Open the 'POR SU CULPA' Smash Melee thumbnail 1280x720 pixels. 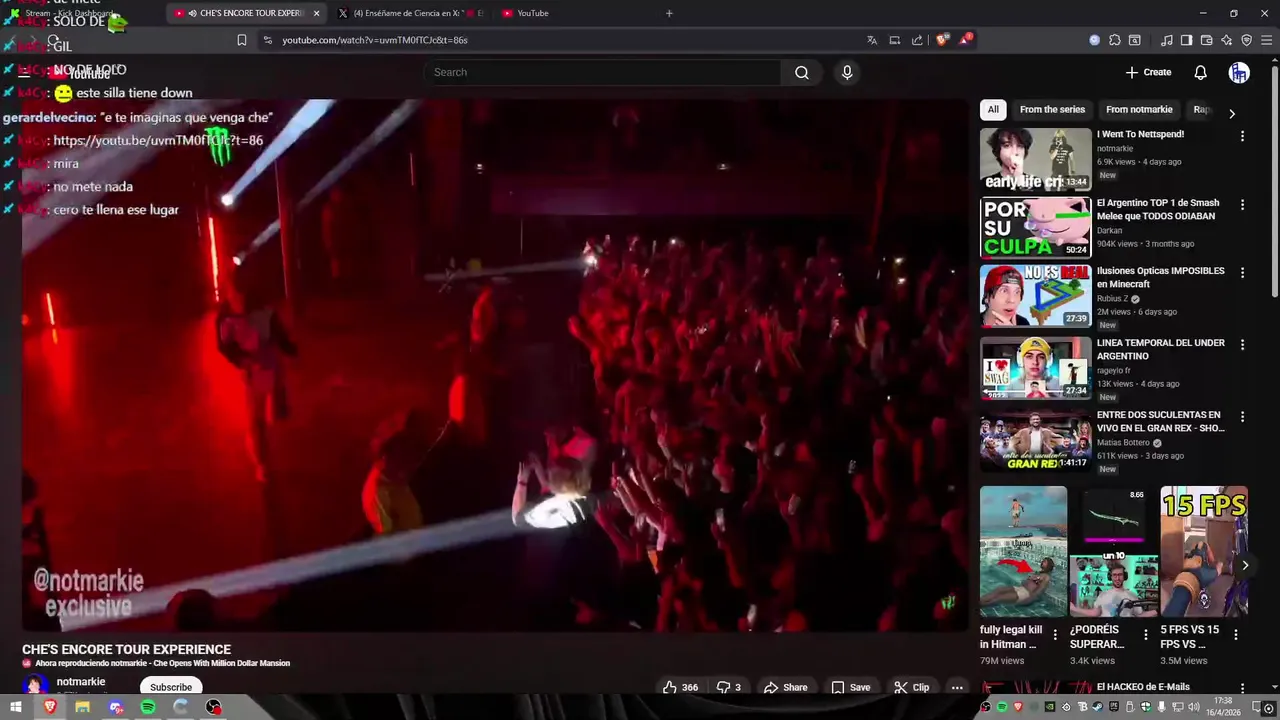click(1035, 227)
